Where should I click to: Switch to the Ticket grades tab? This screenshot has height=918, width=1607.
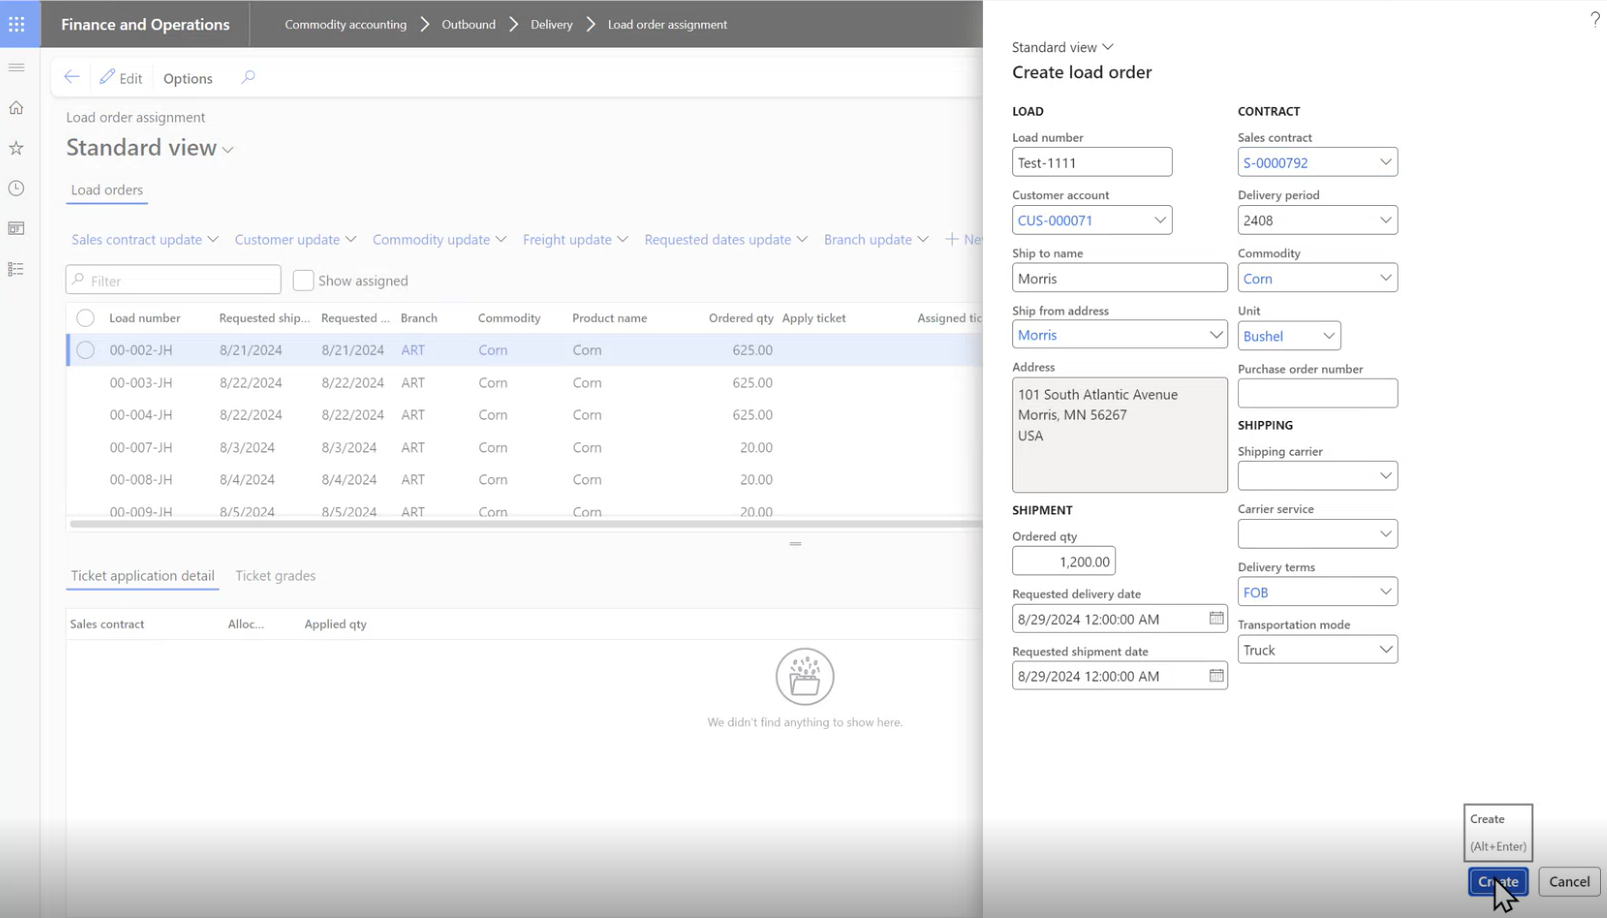[275, 575]
